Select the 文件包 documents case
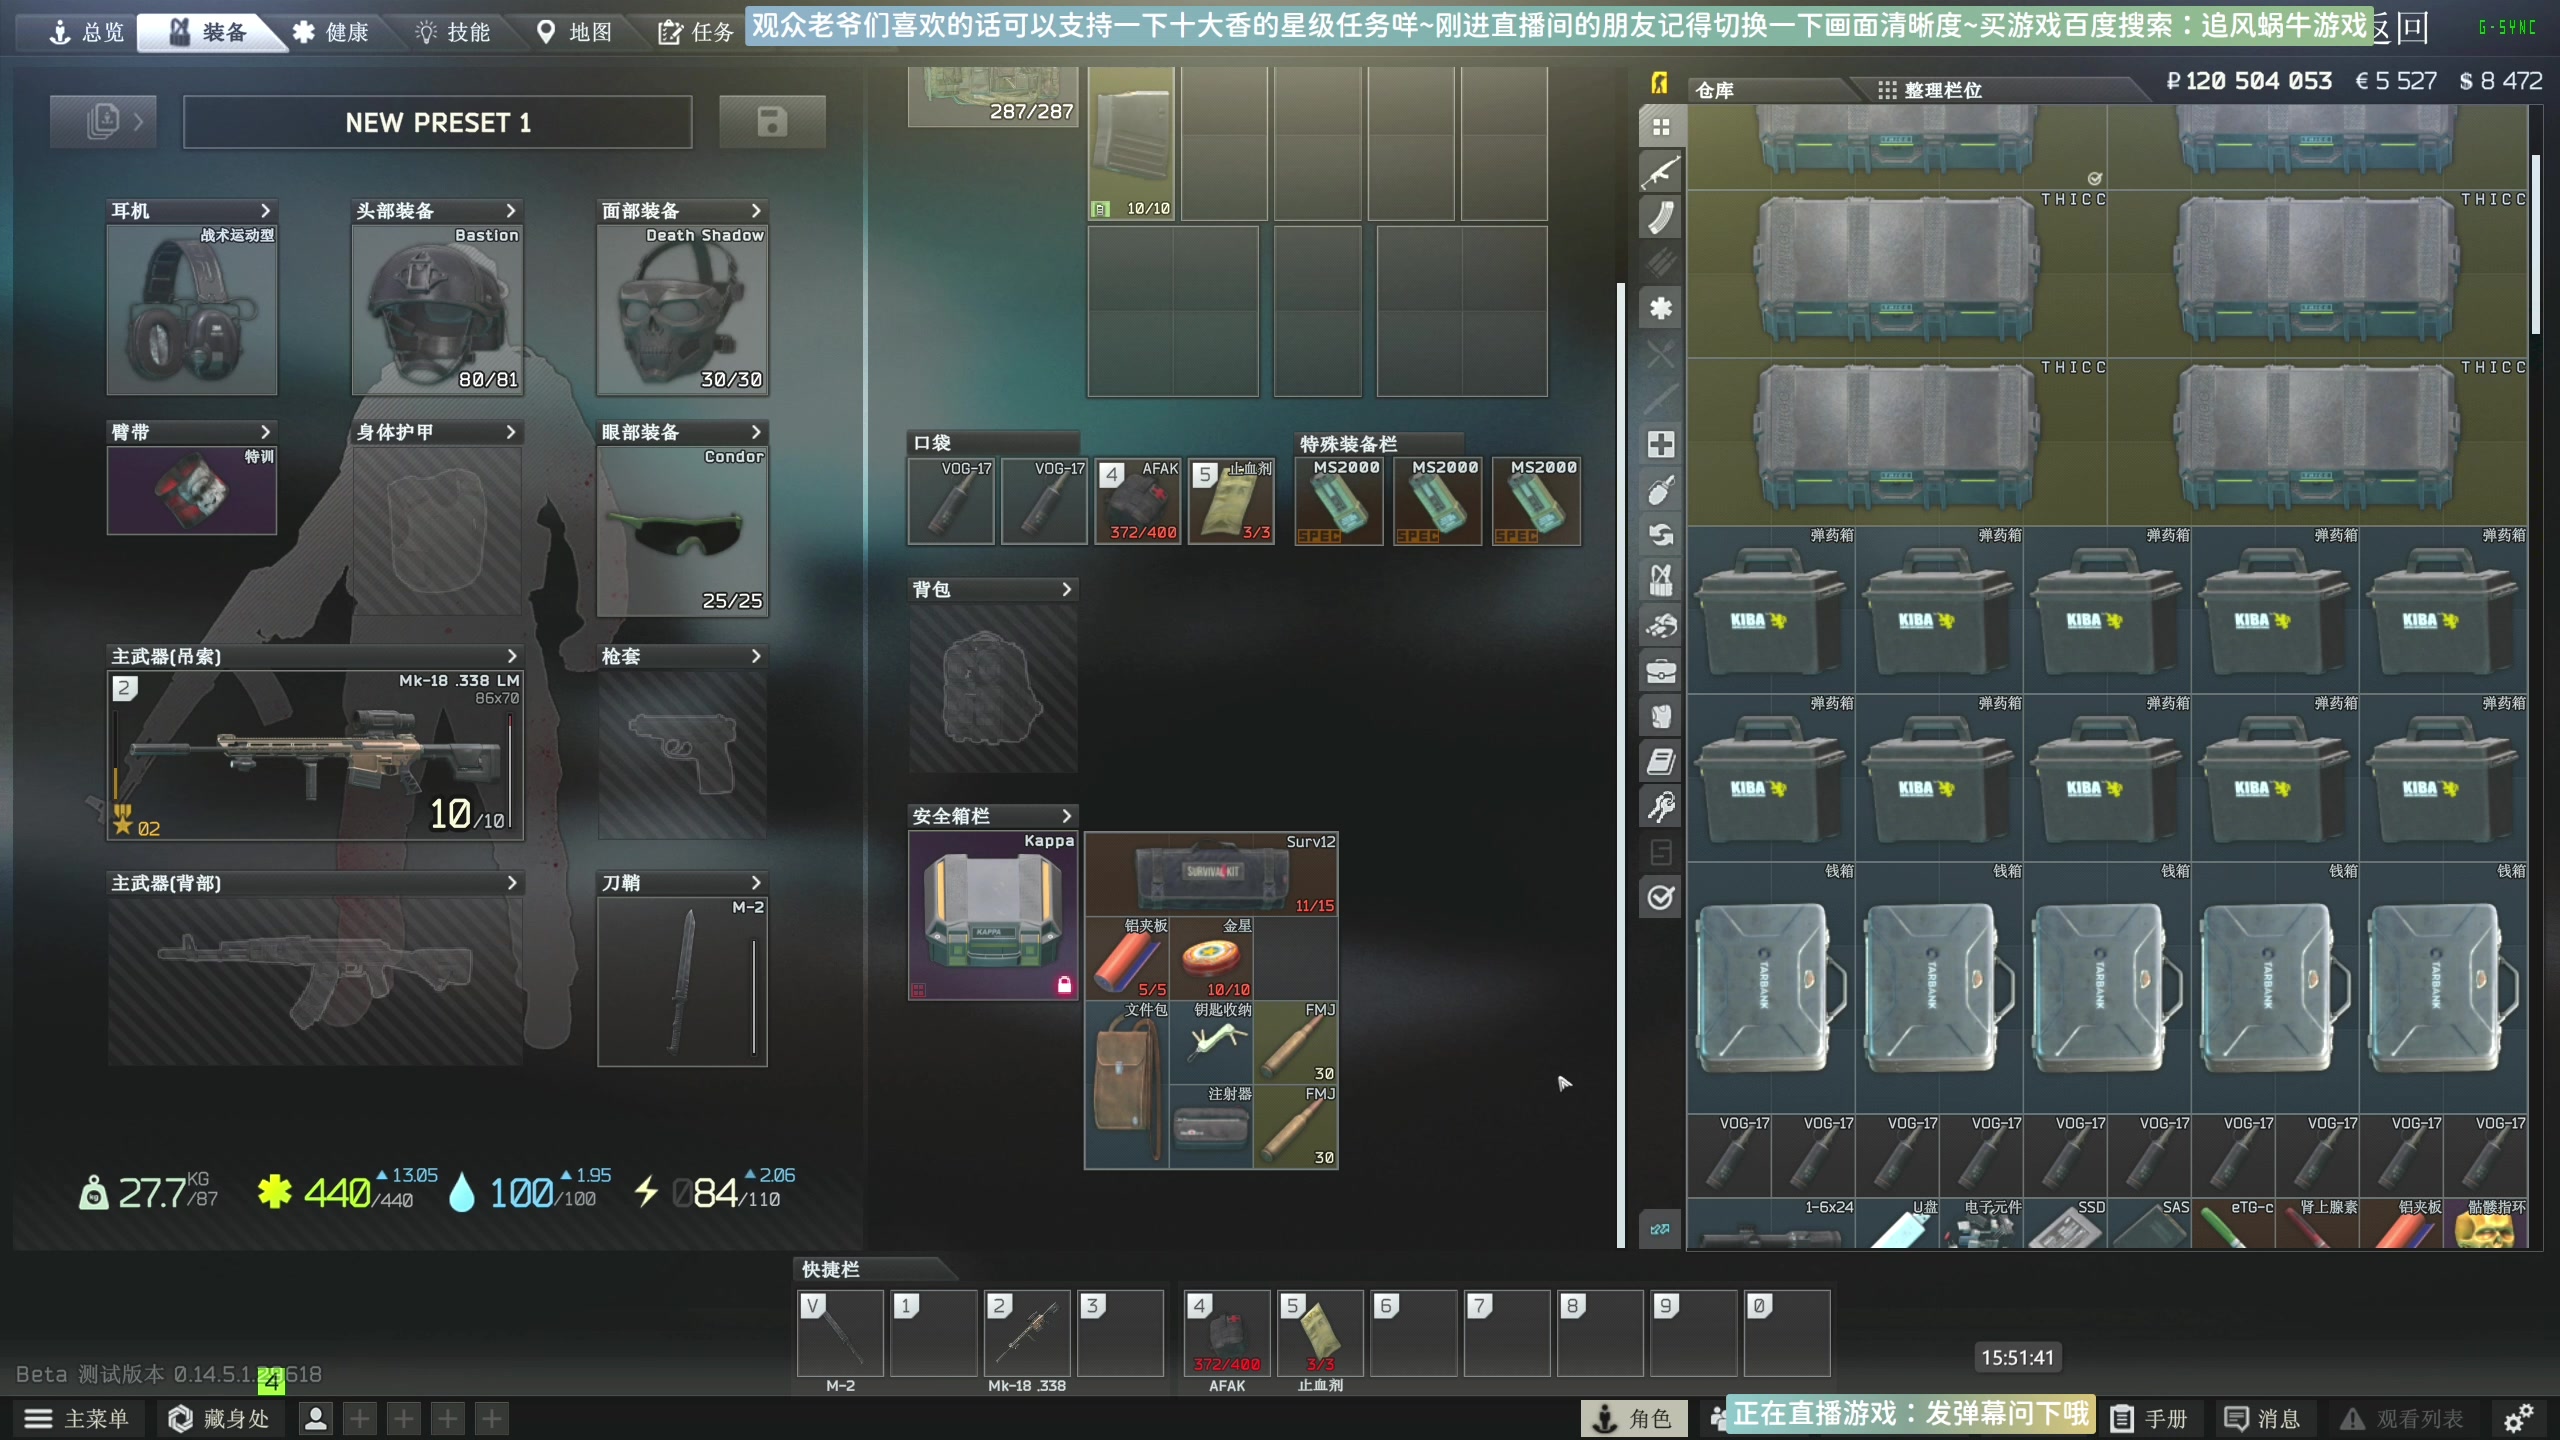The width and height of the screenshot is (2560, 1440). 1127,1084
